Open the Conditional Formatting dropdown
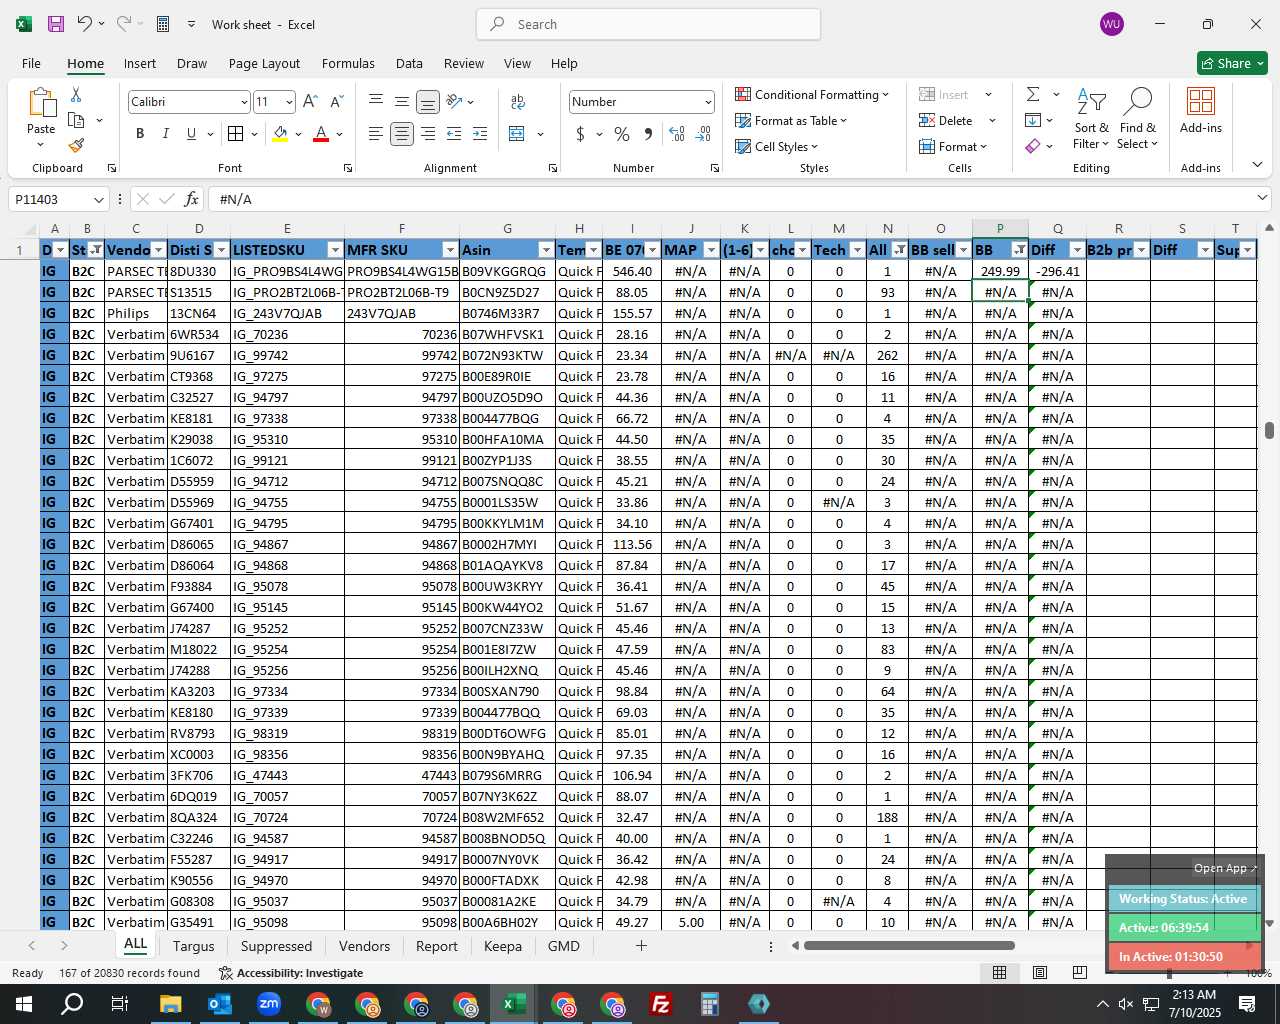 812,94
